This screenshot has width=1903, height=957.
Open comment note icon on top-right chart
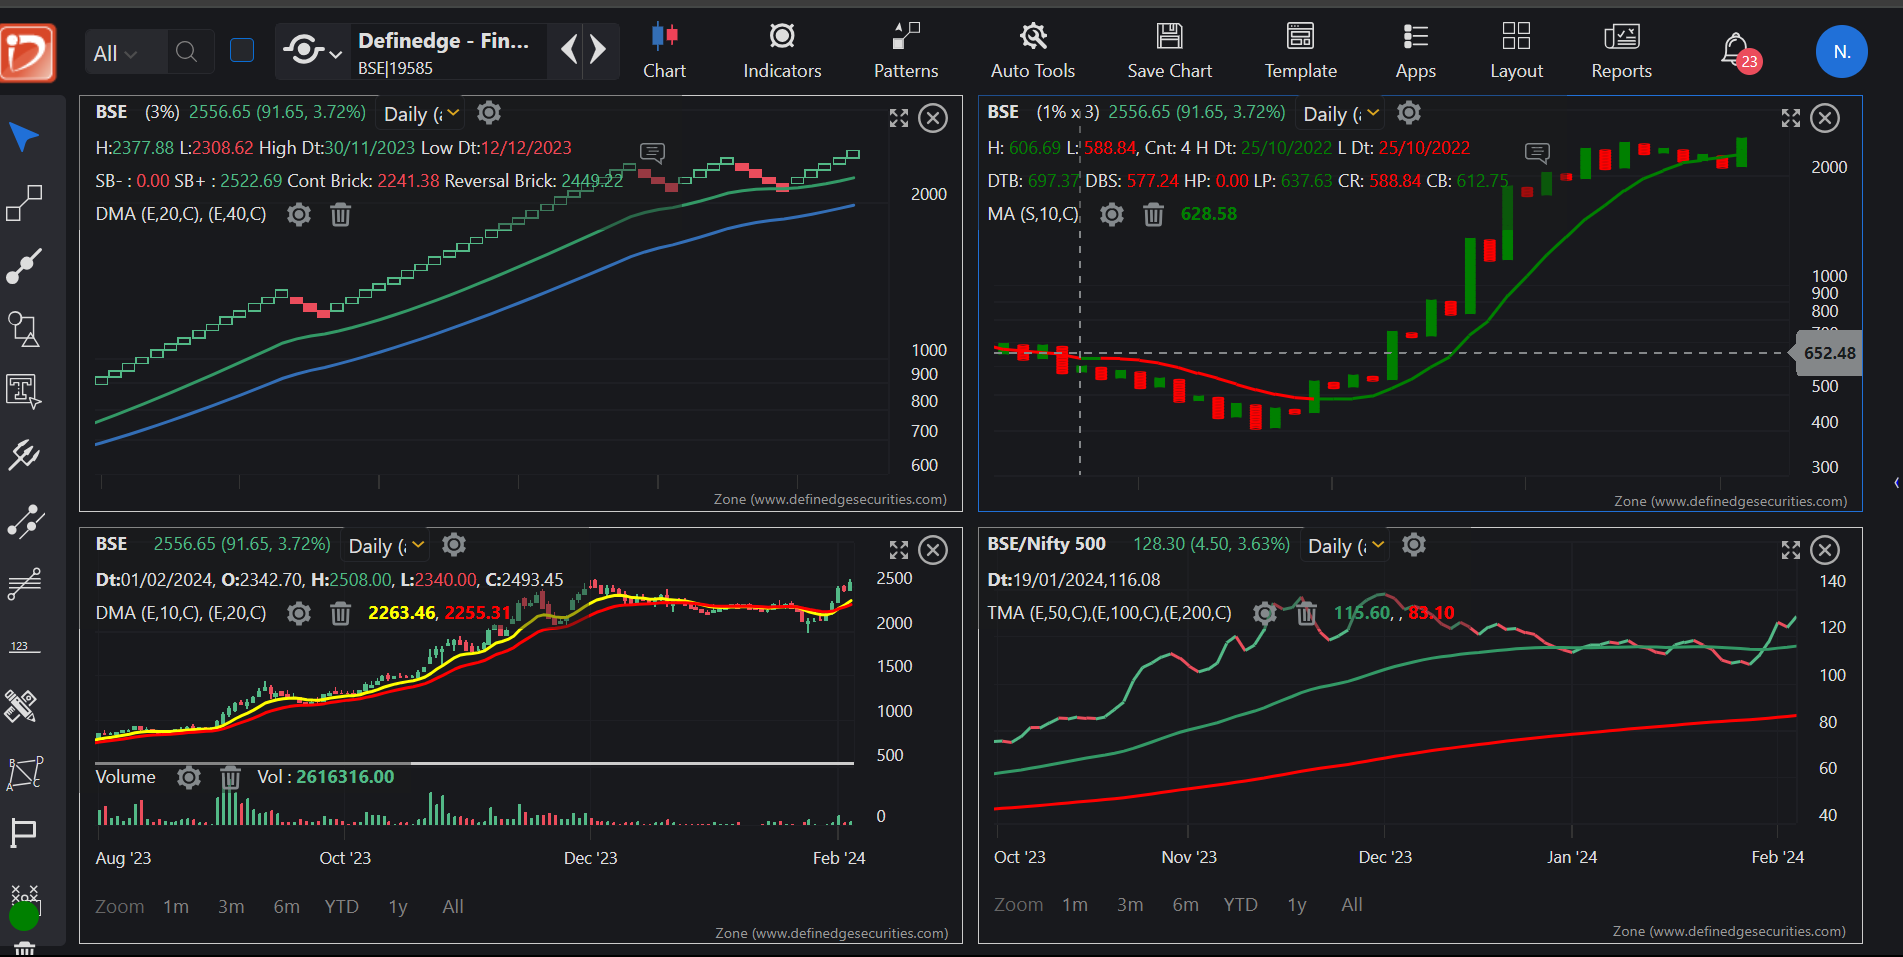(x=1537, y=152)
